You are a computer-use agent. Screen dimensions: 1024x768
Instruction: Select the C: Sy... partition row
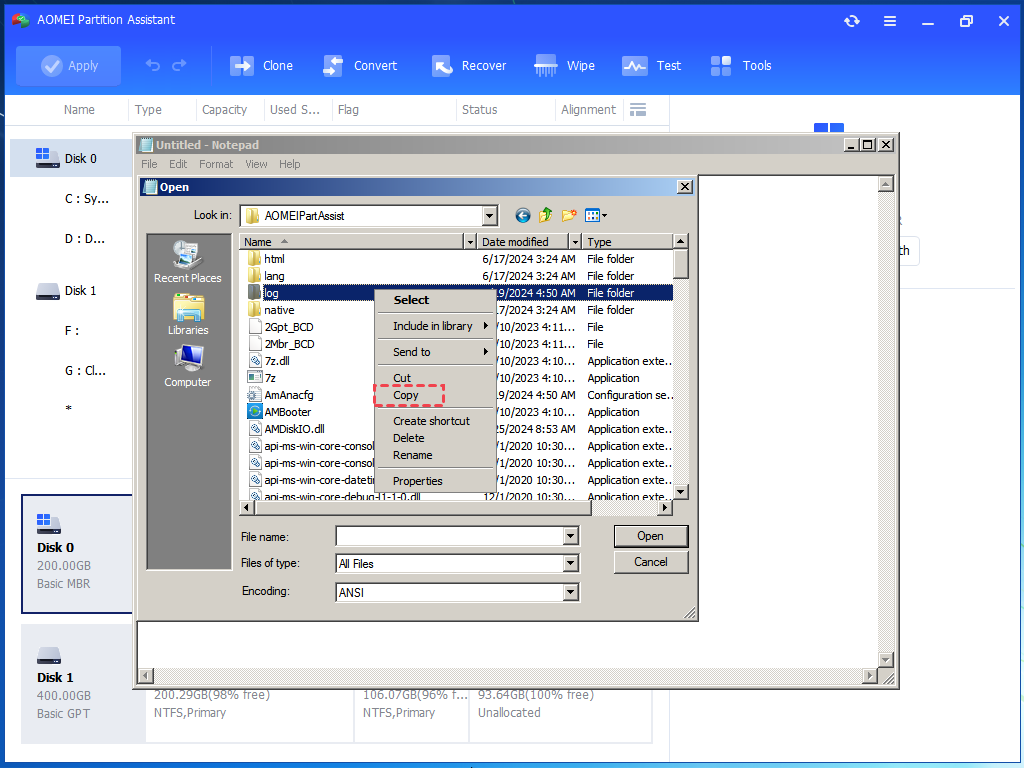click(x=87, y=199)
